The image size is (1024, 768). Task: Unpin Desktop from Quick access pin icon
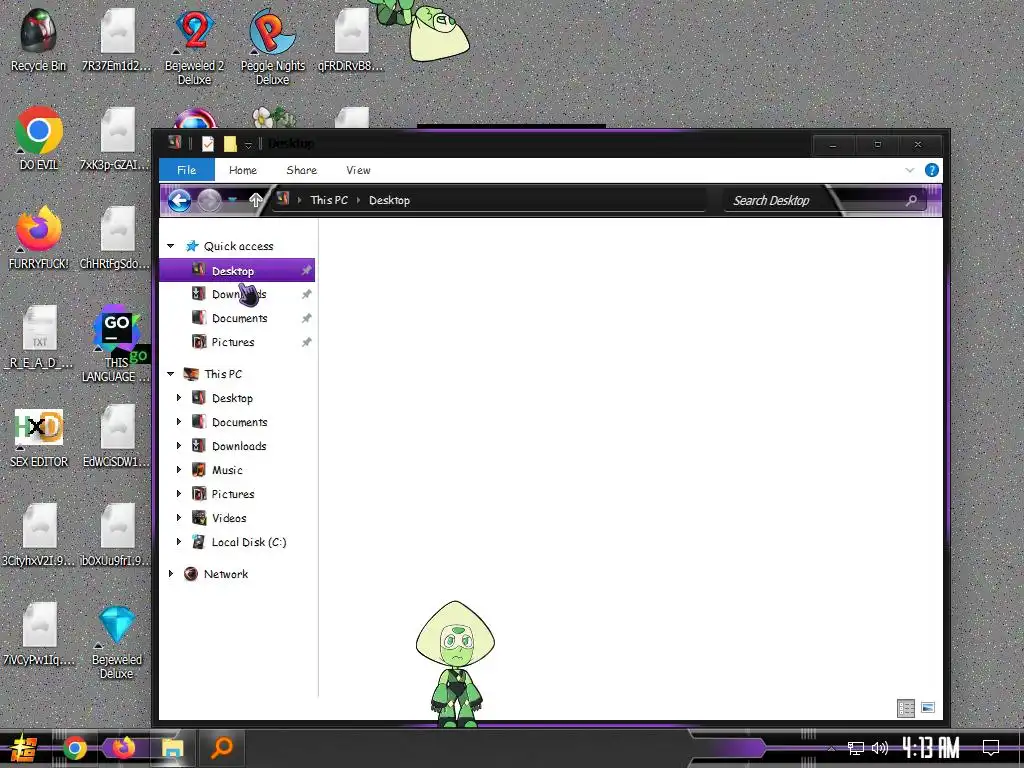point(306,270)
